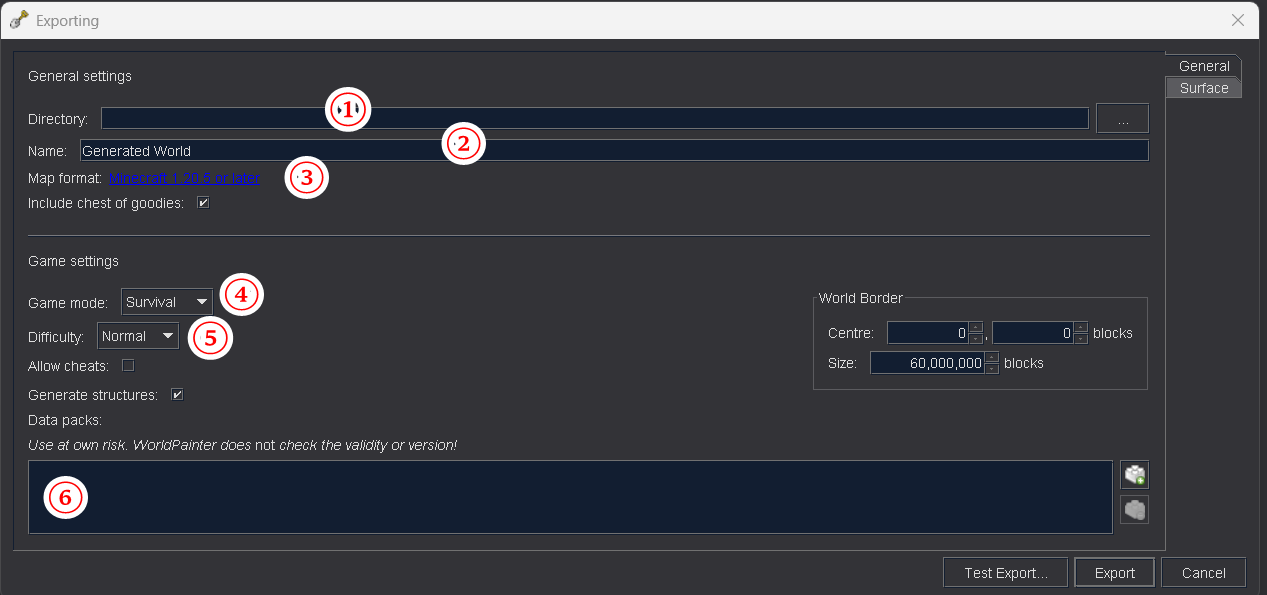The height and width of the screenshot is (595, 1267).
Task: Uncheck Generate structures option
Action: (177, 395)
